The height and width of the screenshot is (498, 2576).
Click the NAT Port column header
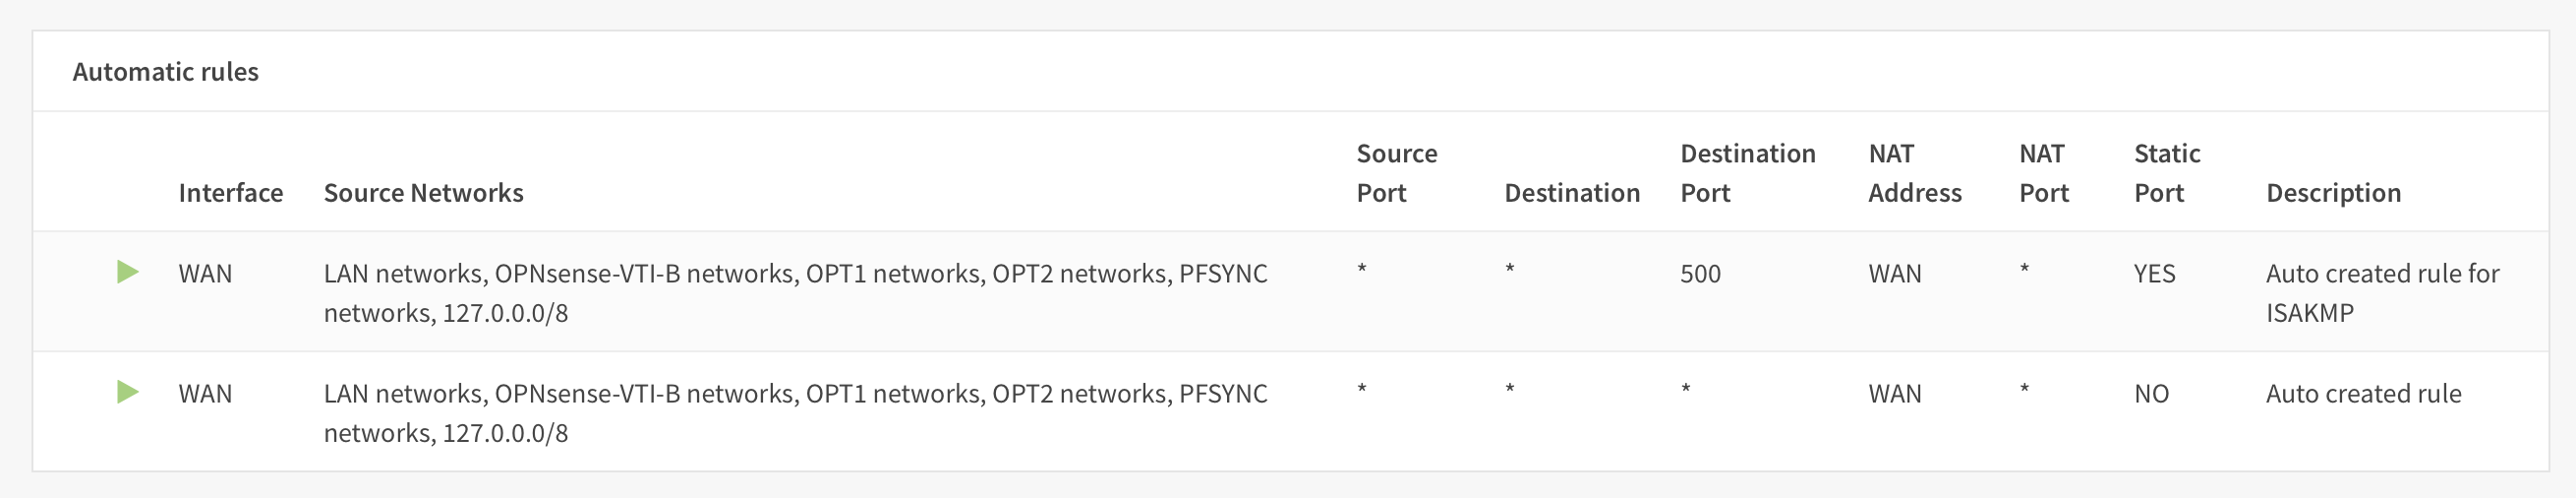2043,172
